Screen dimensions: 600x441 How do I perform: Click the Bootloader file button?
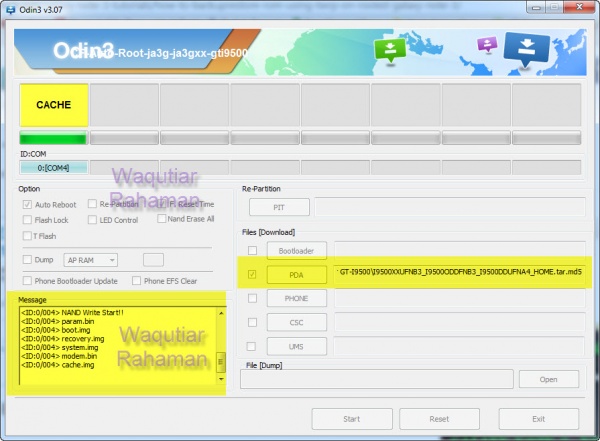click(x=297, y=251)
